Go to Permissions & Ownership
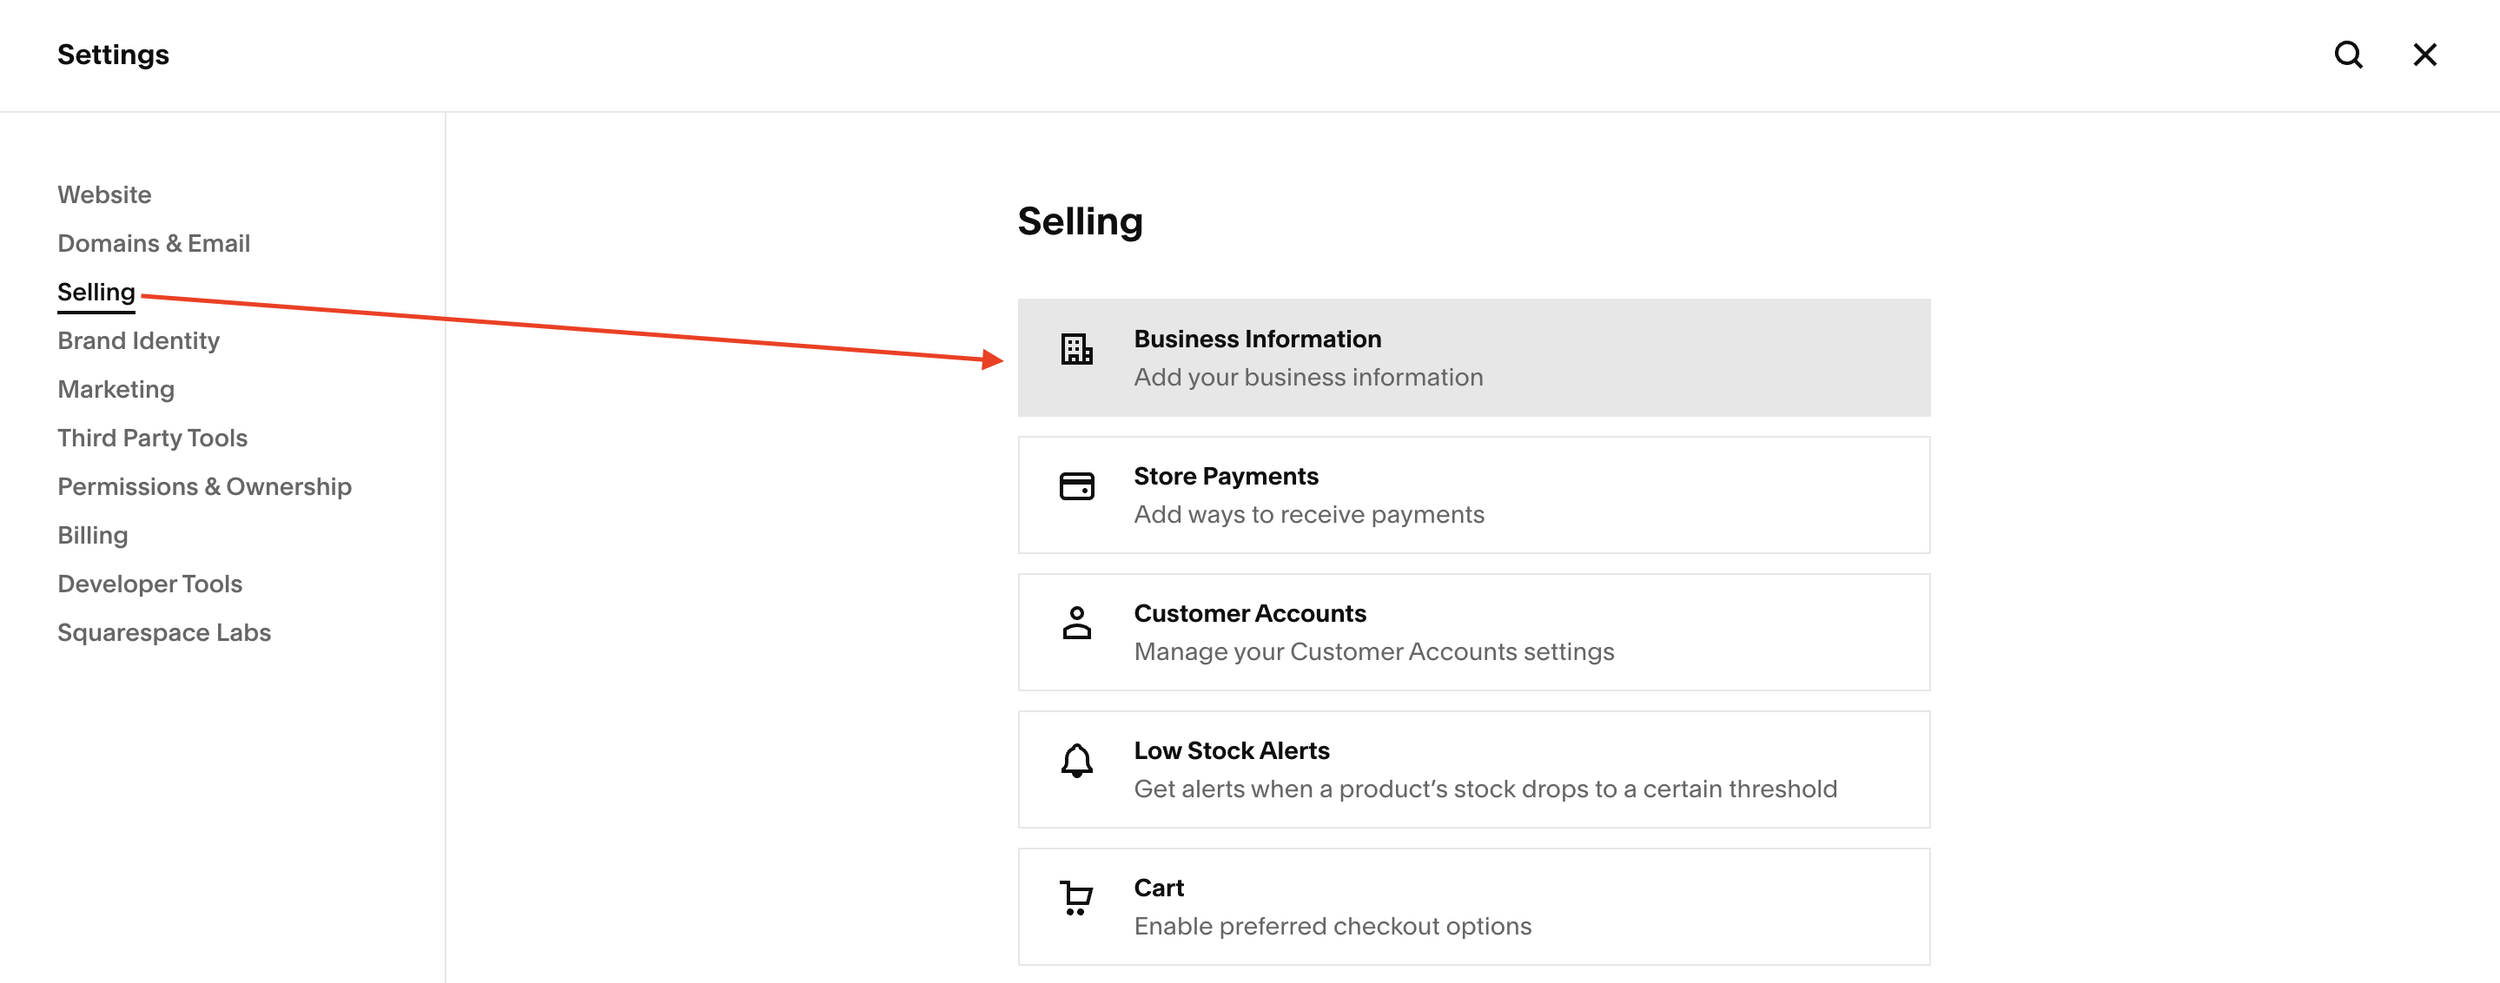Screen dimensions: 2500x983 pyautogui.click(x=204, y=487)
